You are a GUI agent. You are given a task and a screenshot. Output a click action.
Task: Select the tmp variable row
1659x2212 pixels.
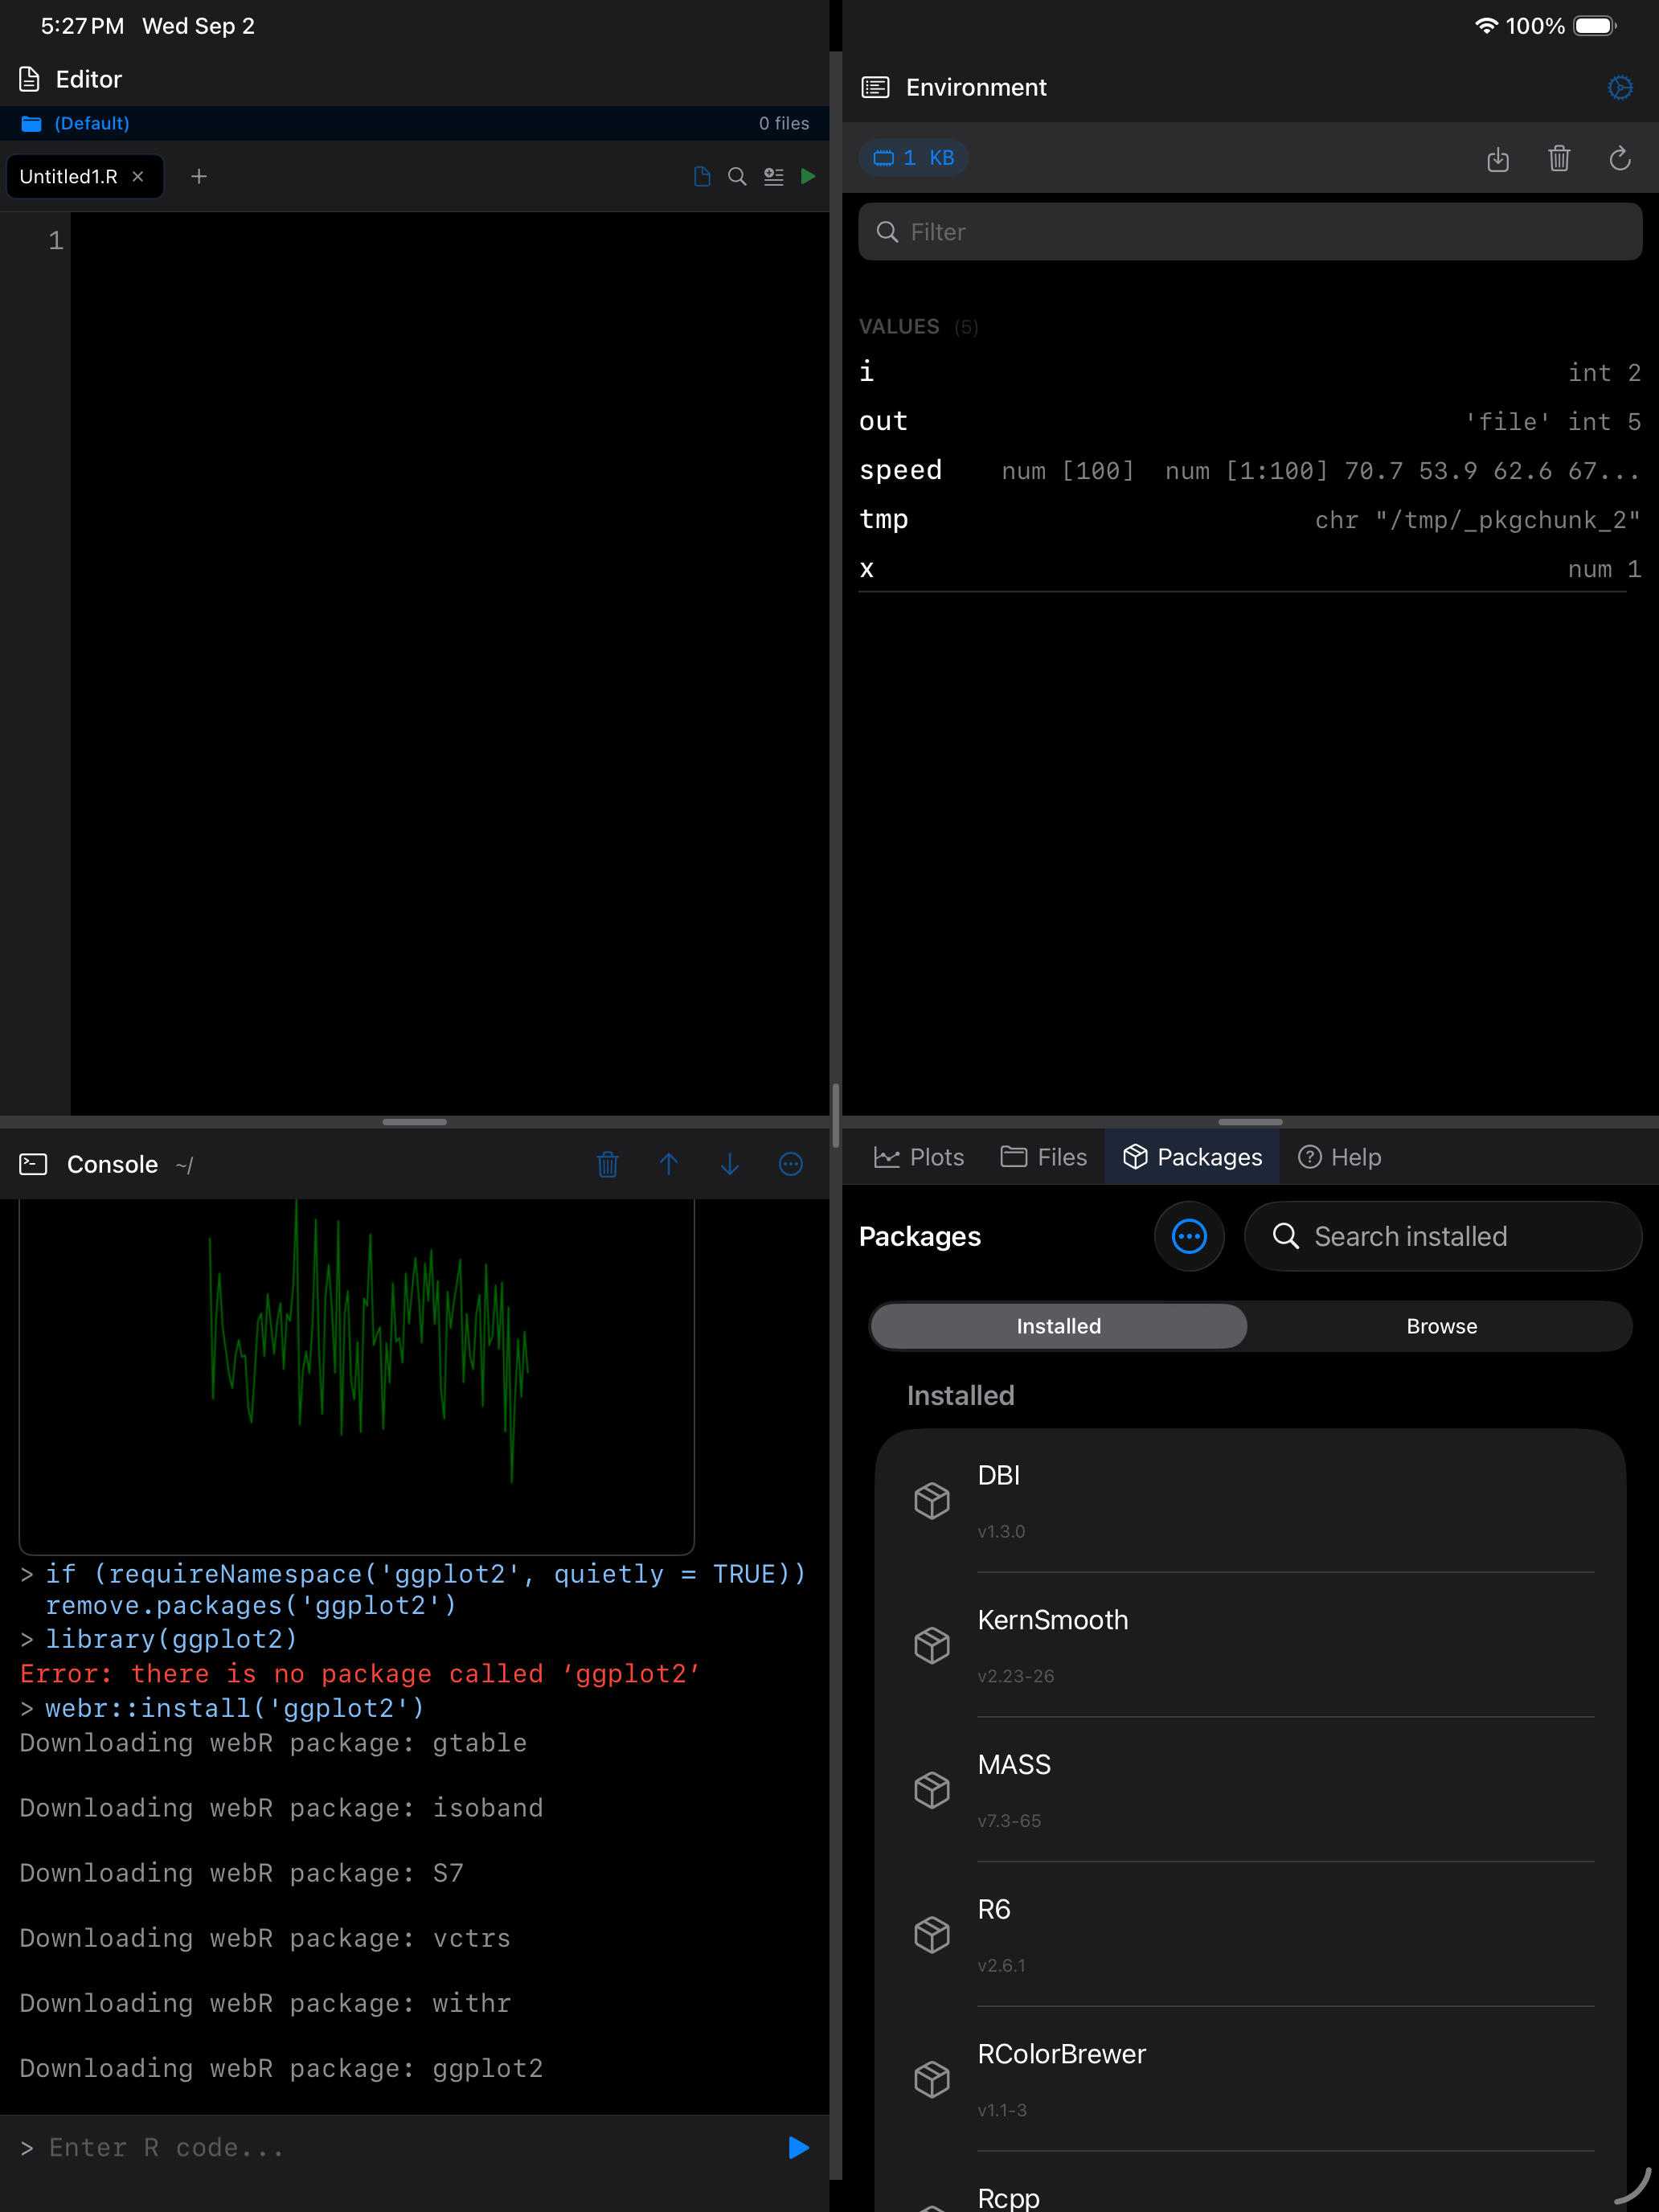coord(1250,519)
